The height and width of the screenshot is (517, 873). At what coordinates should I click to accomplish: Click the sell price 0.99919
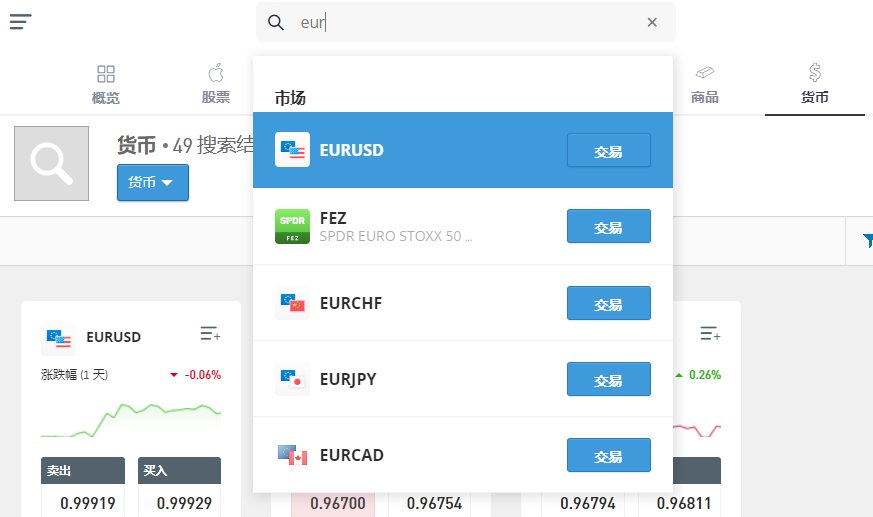[x=87, y=503]
